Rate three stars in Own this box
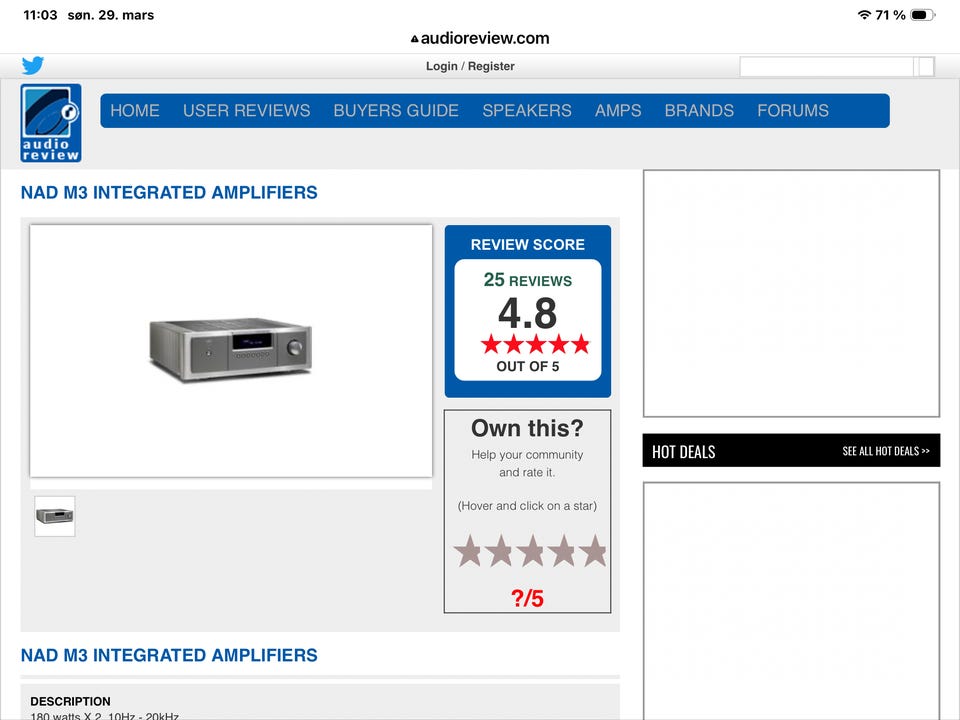960x720 pixels. (x=531, y=550)
